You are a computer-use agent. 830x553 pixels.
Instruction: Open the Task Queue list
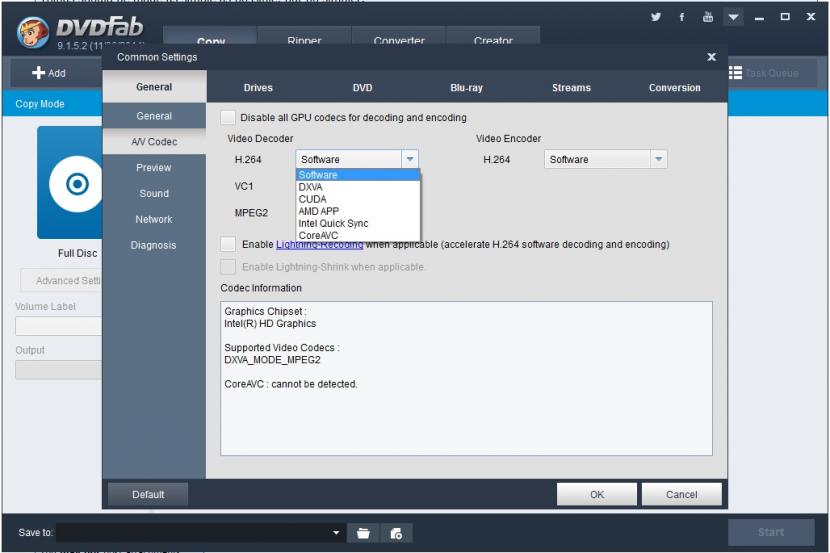766,73
